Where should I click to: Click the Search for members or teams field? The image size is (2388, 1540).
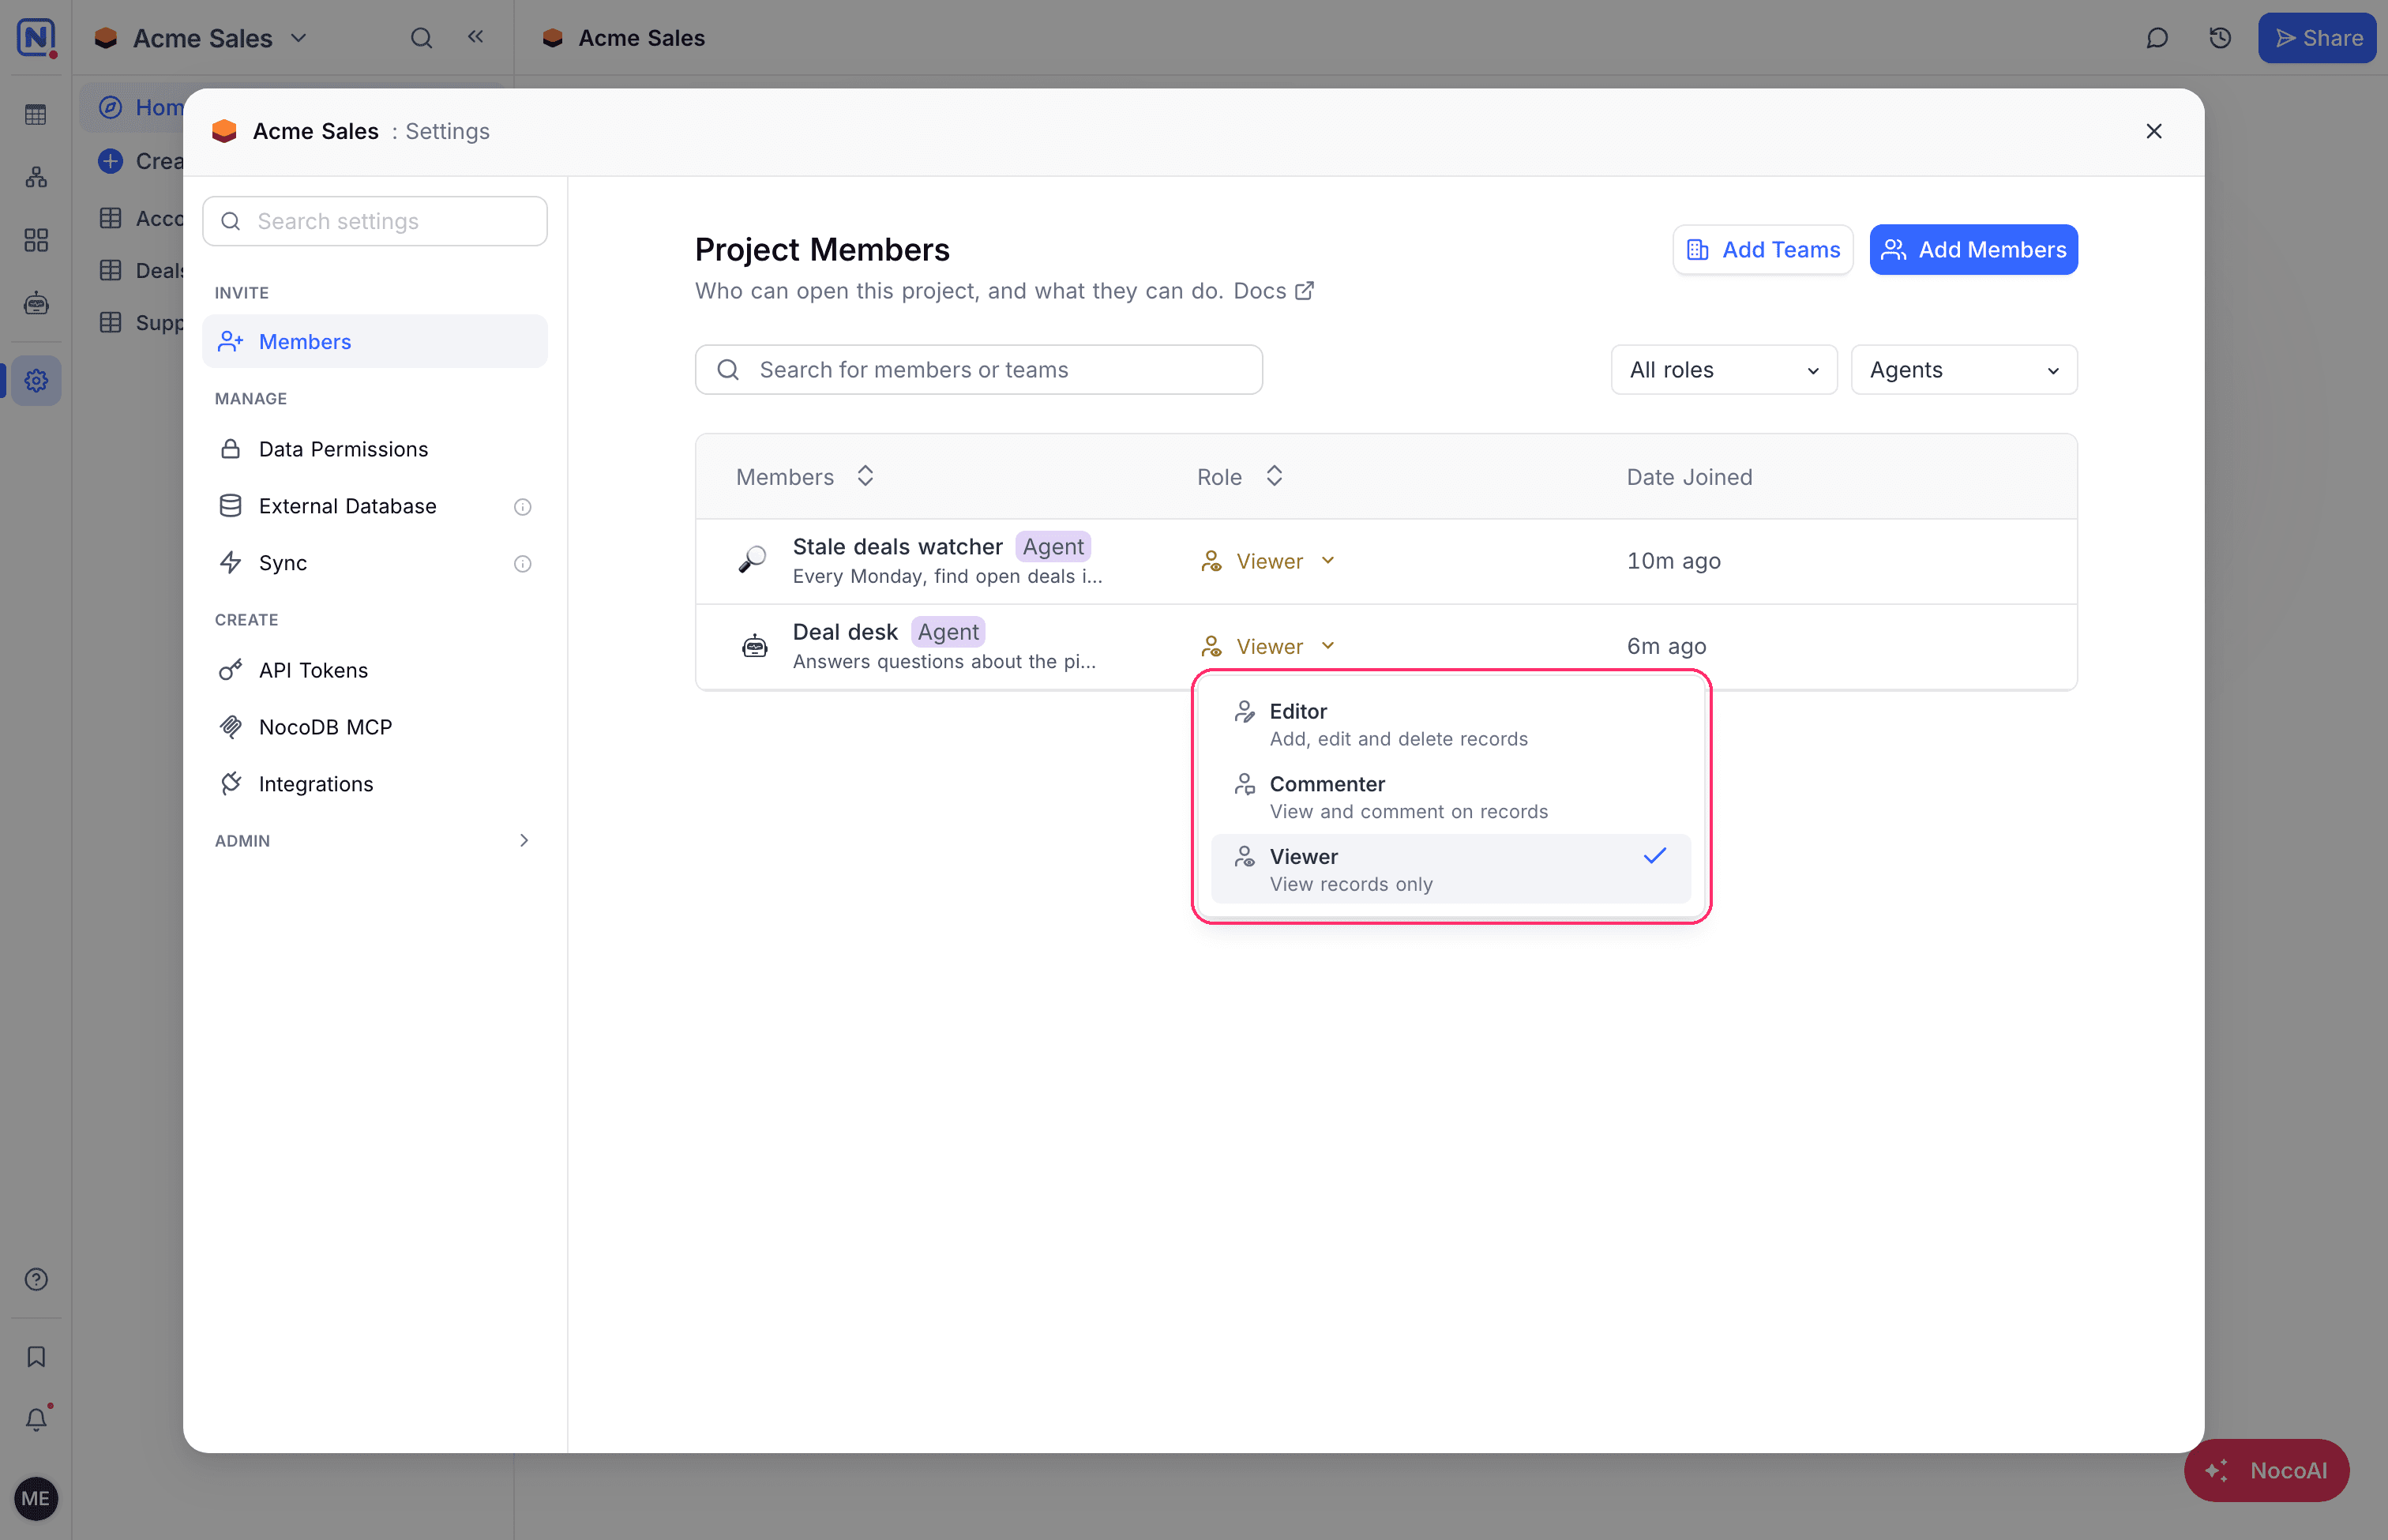click(978, 370)
